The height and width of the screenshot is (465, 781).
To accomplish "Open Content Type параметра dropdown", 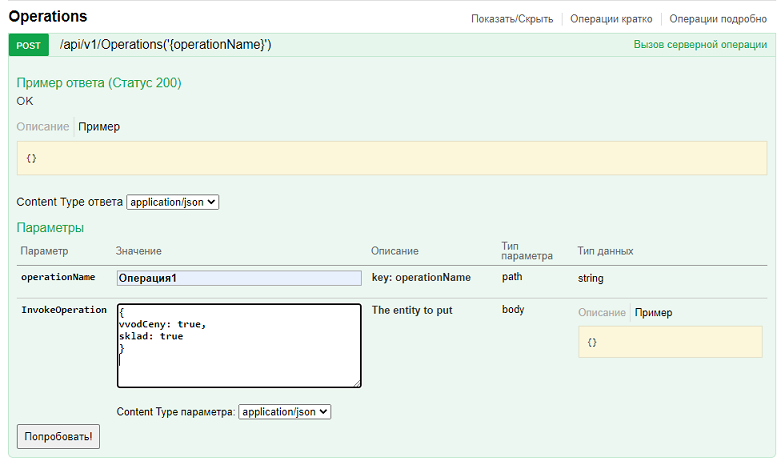I will point(284,412).
